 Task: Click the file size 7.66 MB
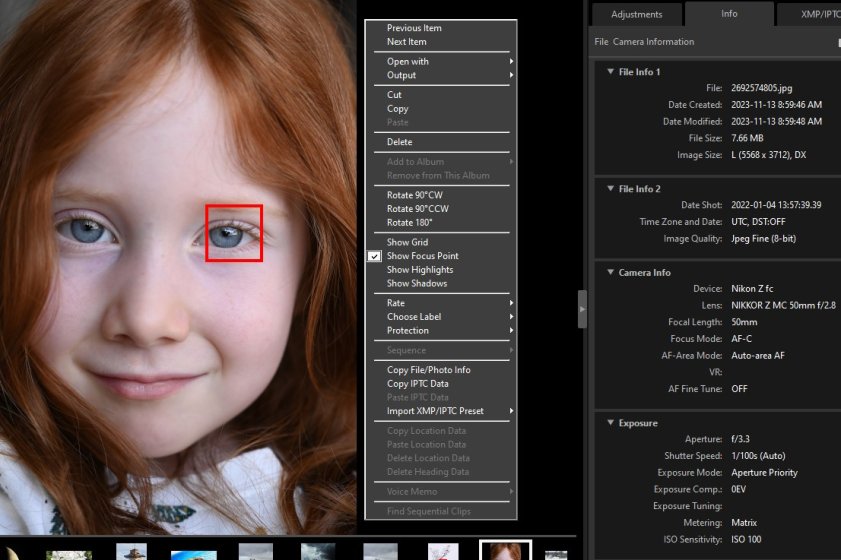747,138
